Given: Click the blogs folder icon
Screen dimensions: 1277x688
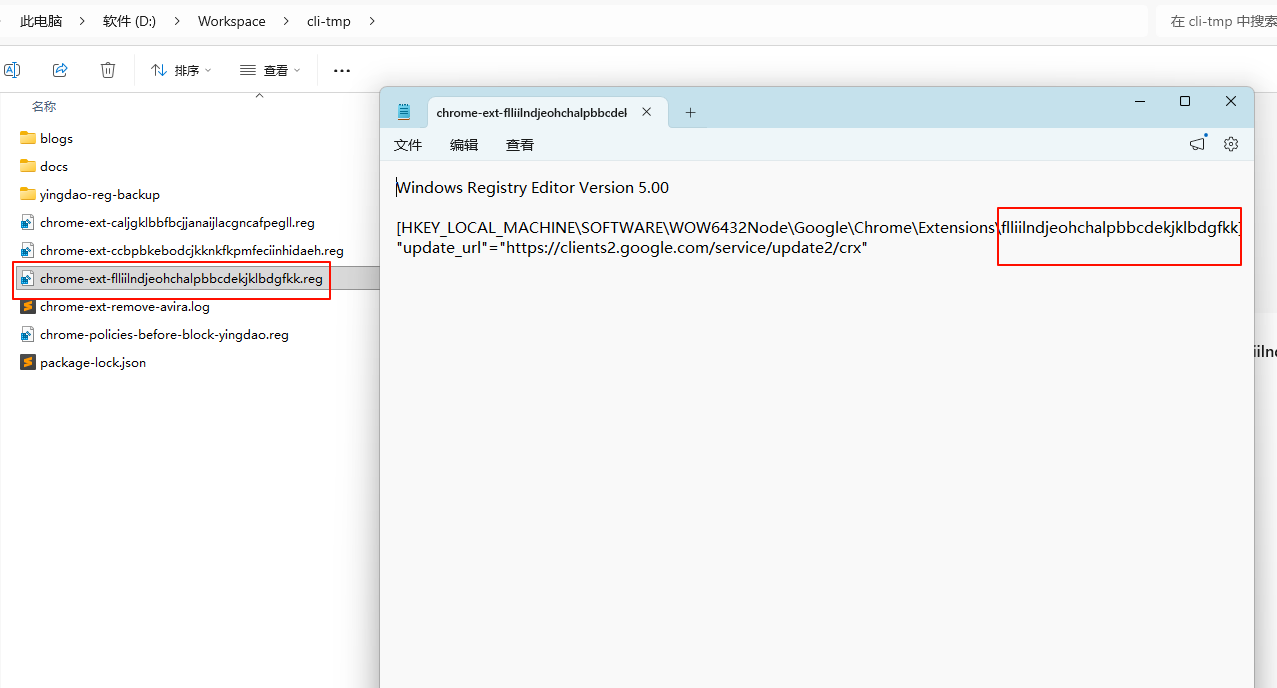Looking at the screenshot, I should click(28, 138).
